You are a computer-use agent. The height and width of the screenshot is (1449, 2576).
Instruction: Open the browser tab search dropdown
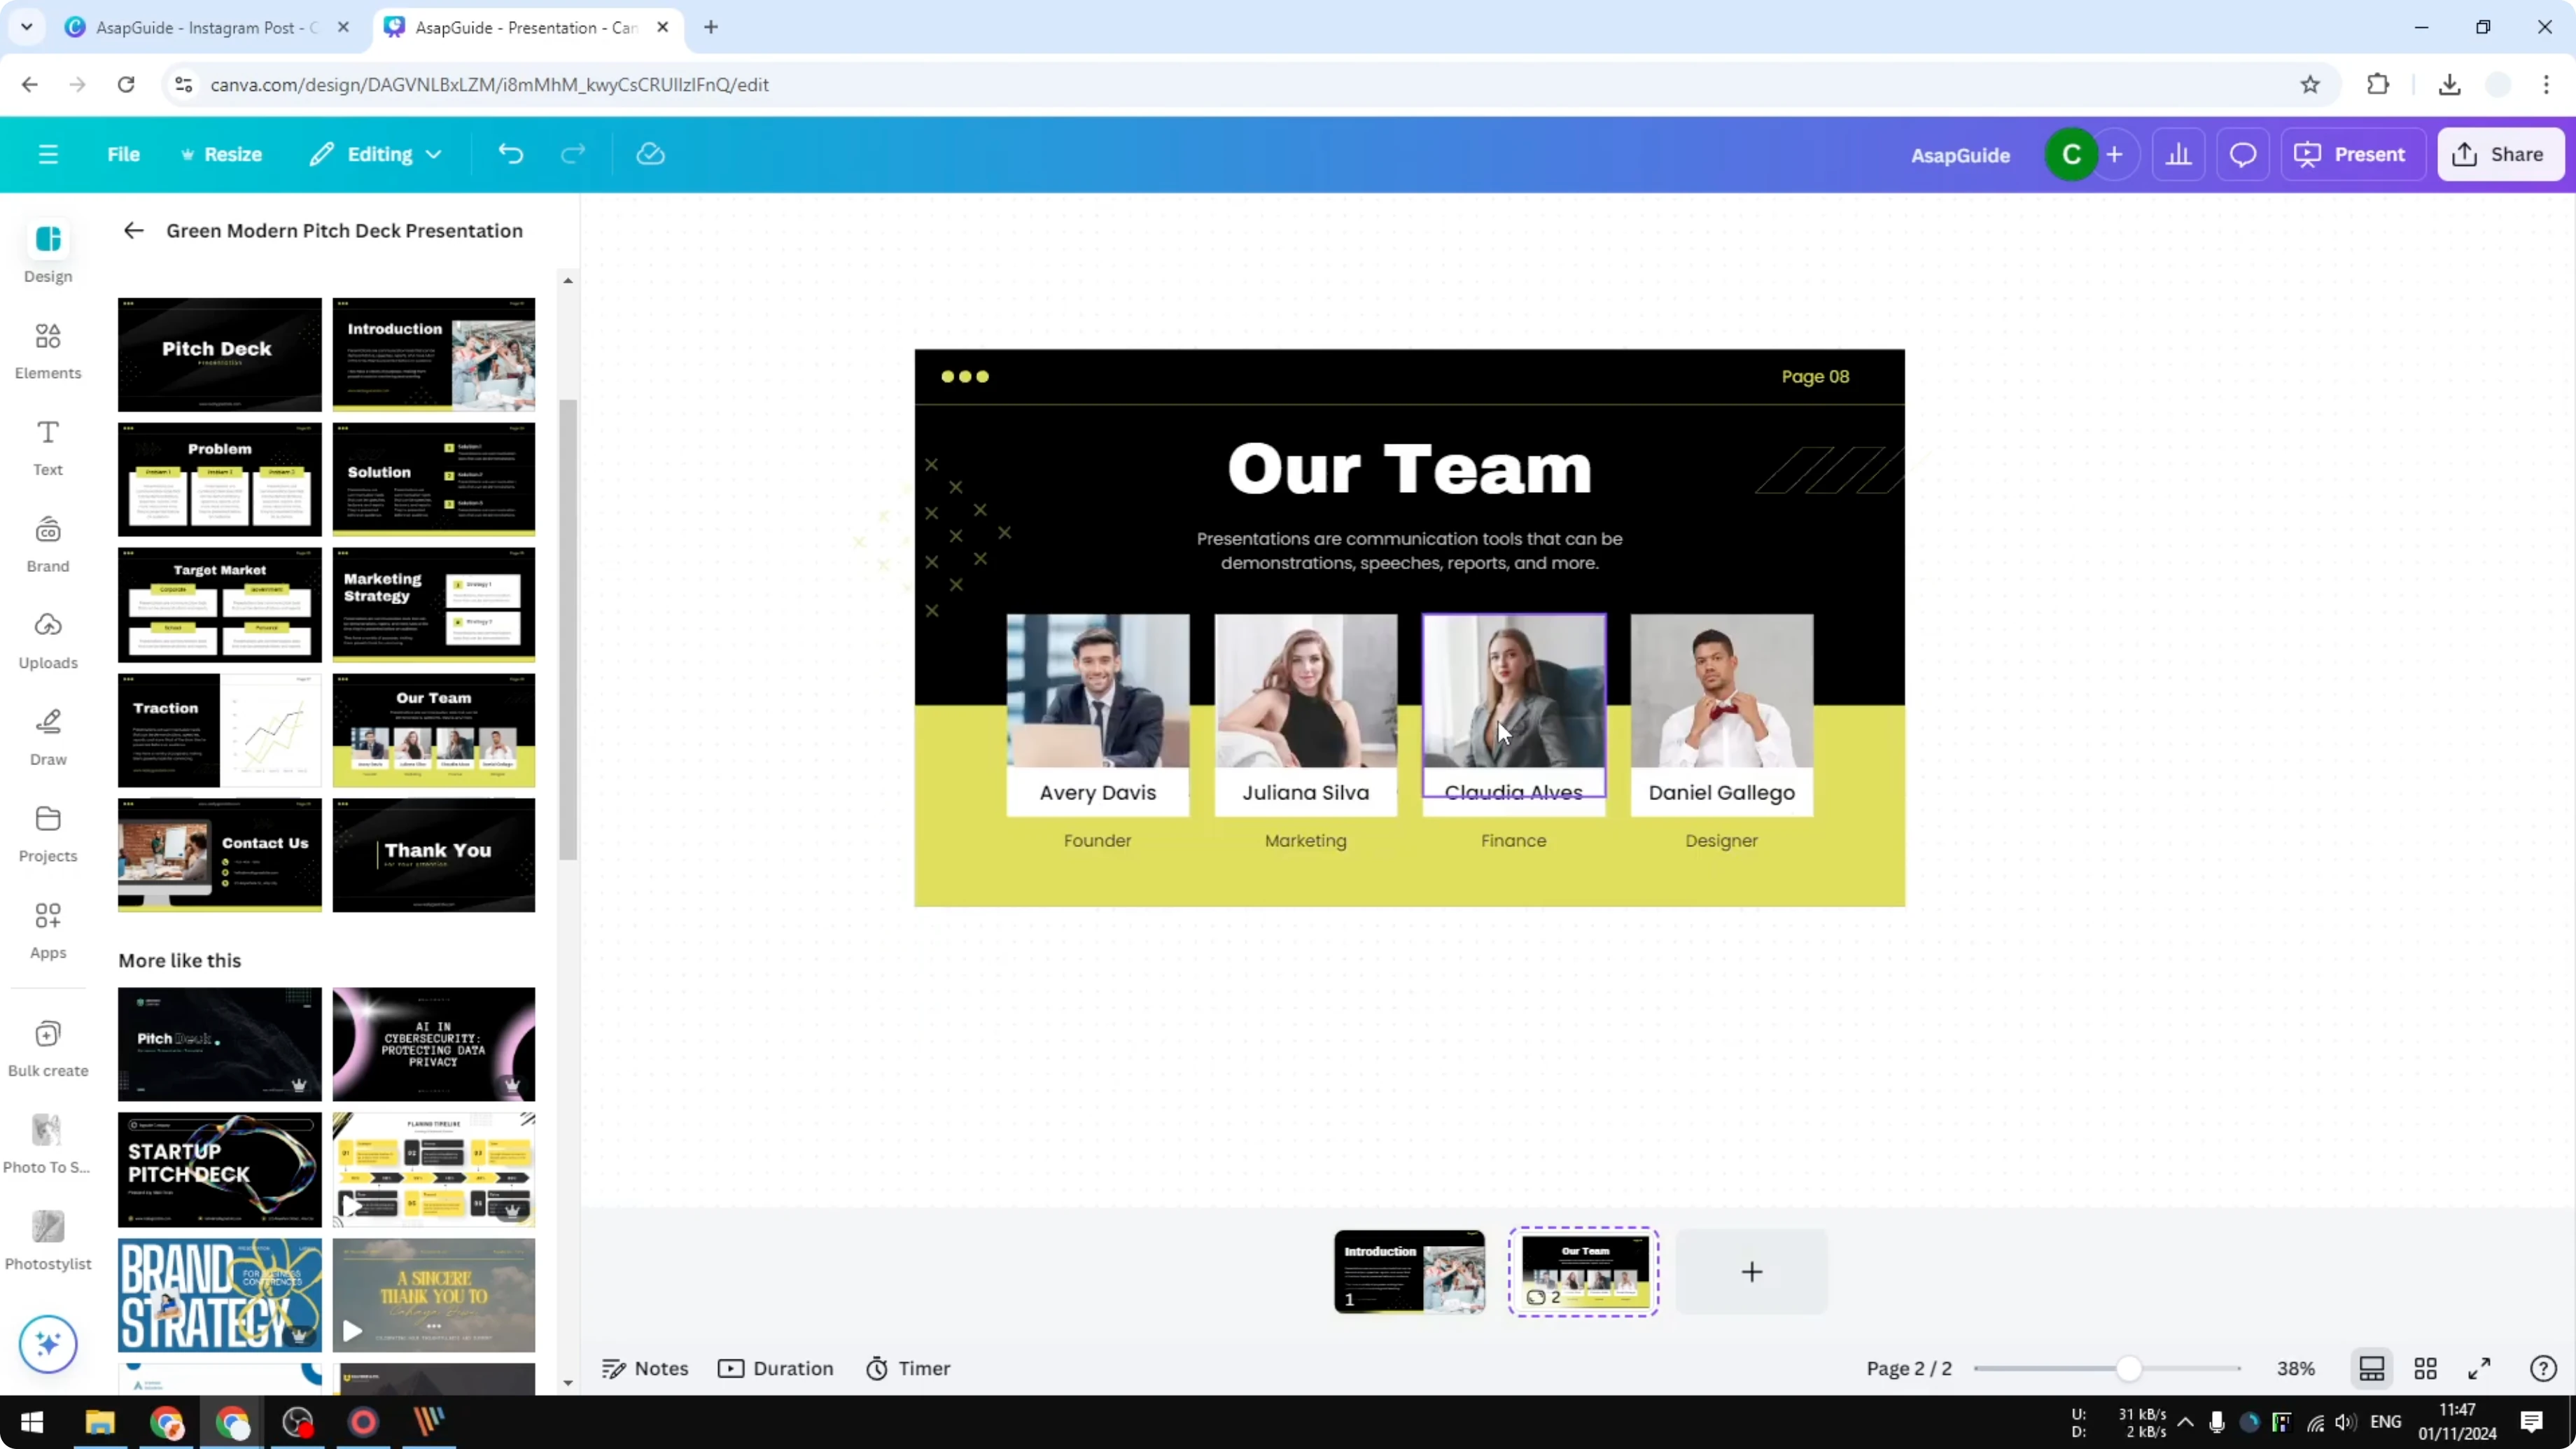[x=27, y=27]
